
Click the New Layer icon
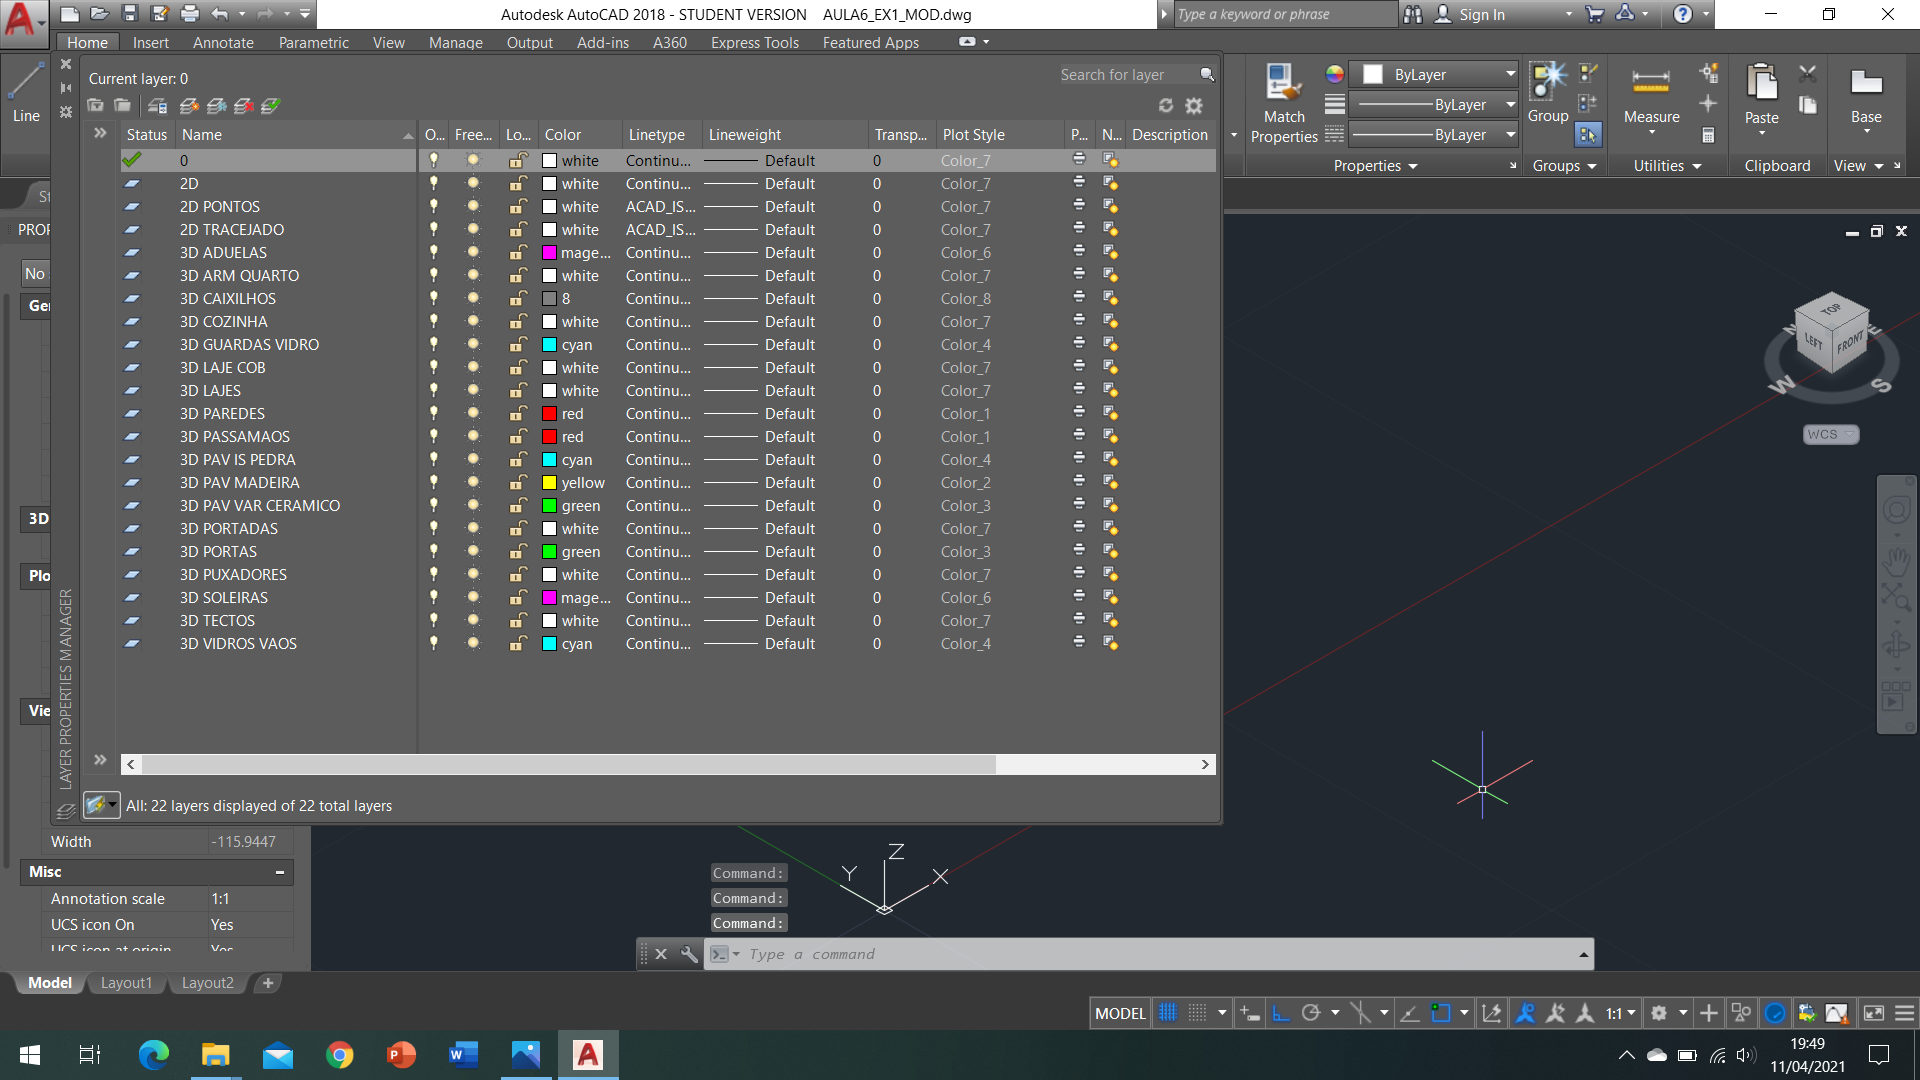click(189, 105)
